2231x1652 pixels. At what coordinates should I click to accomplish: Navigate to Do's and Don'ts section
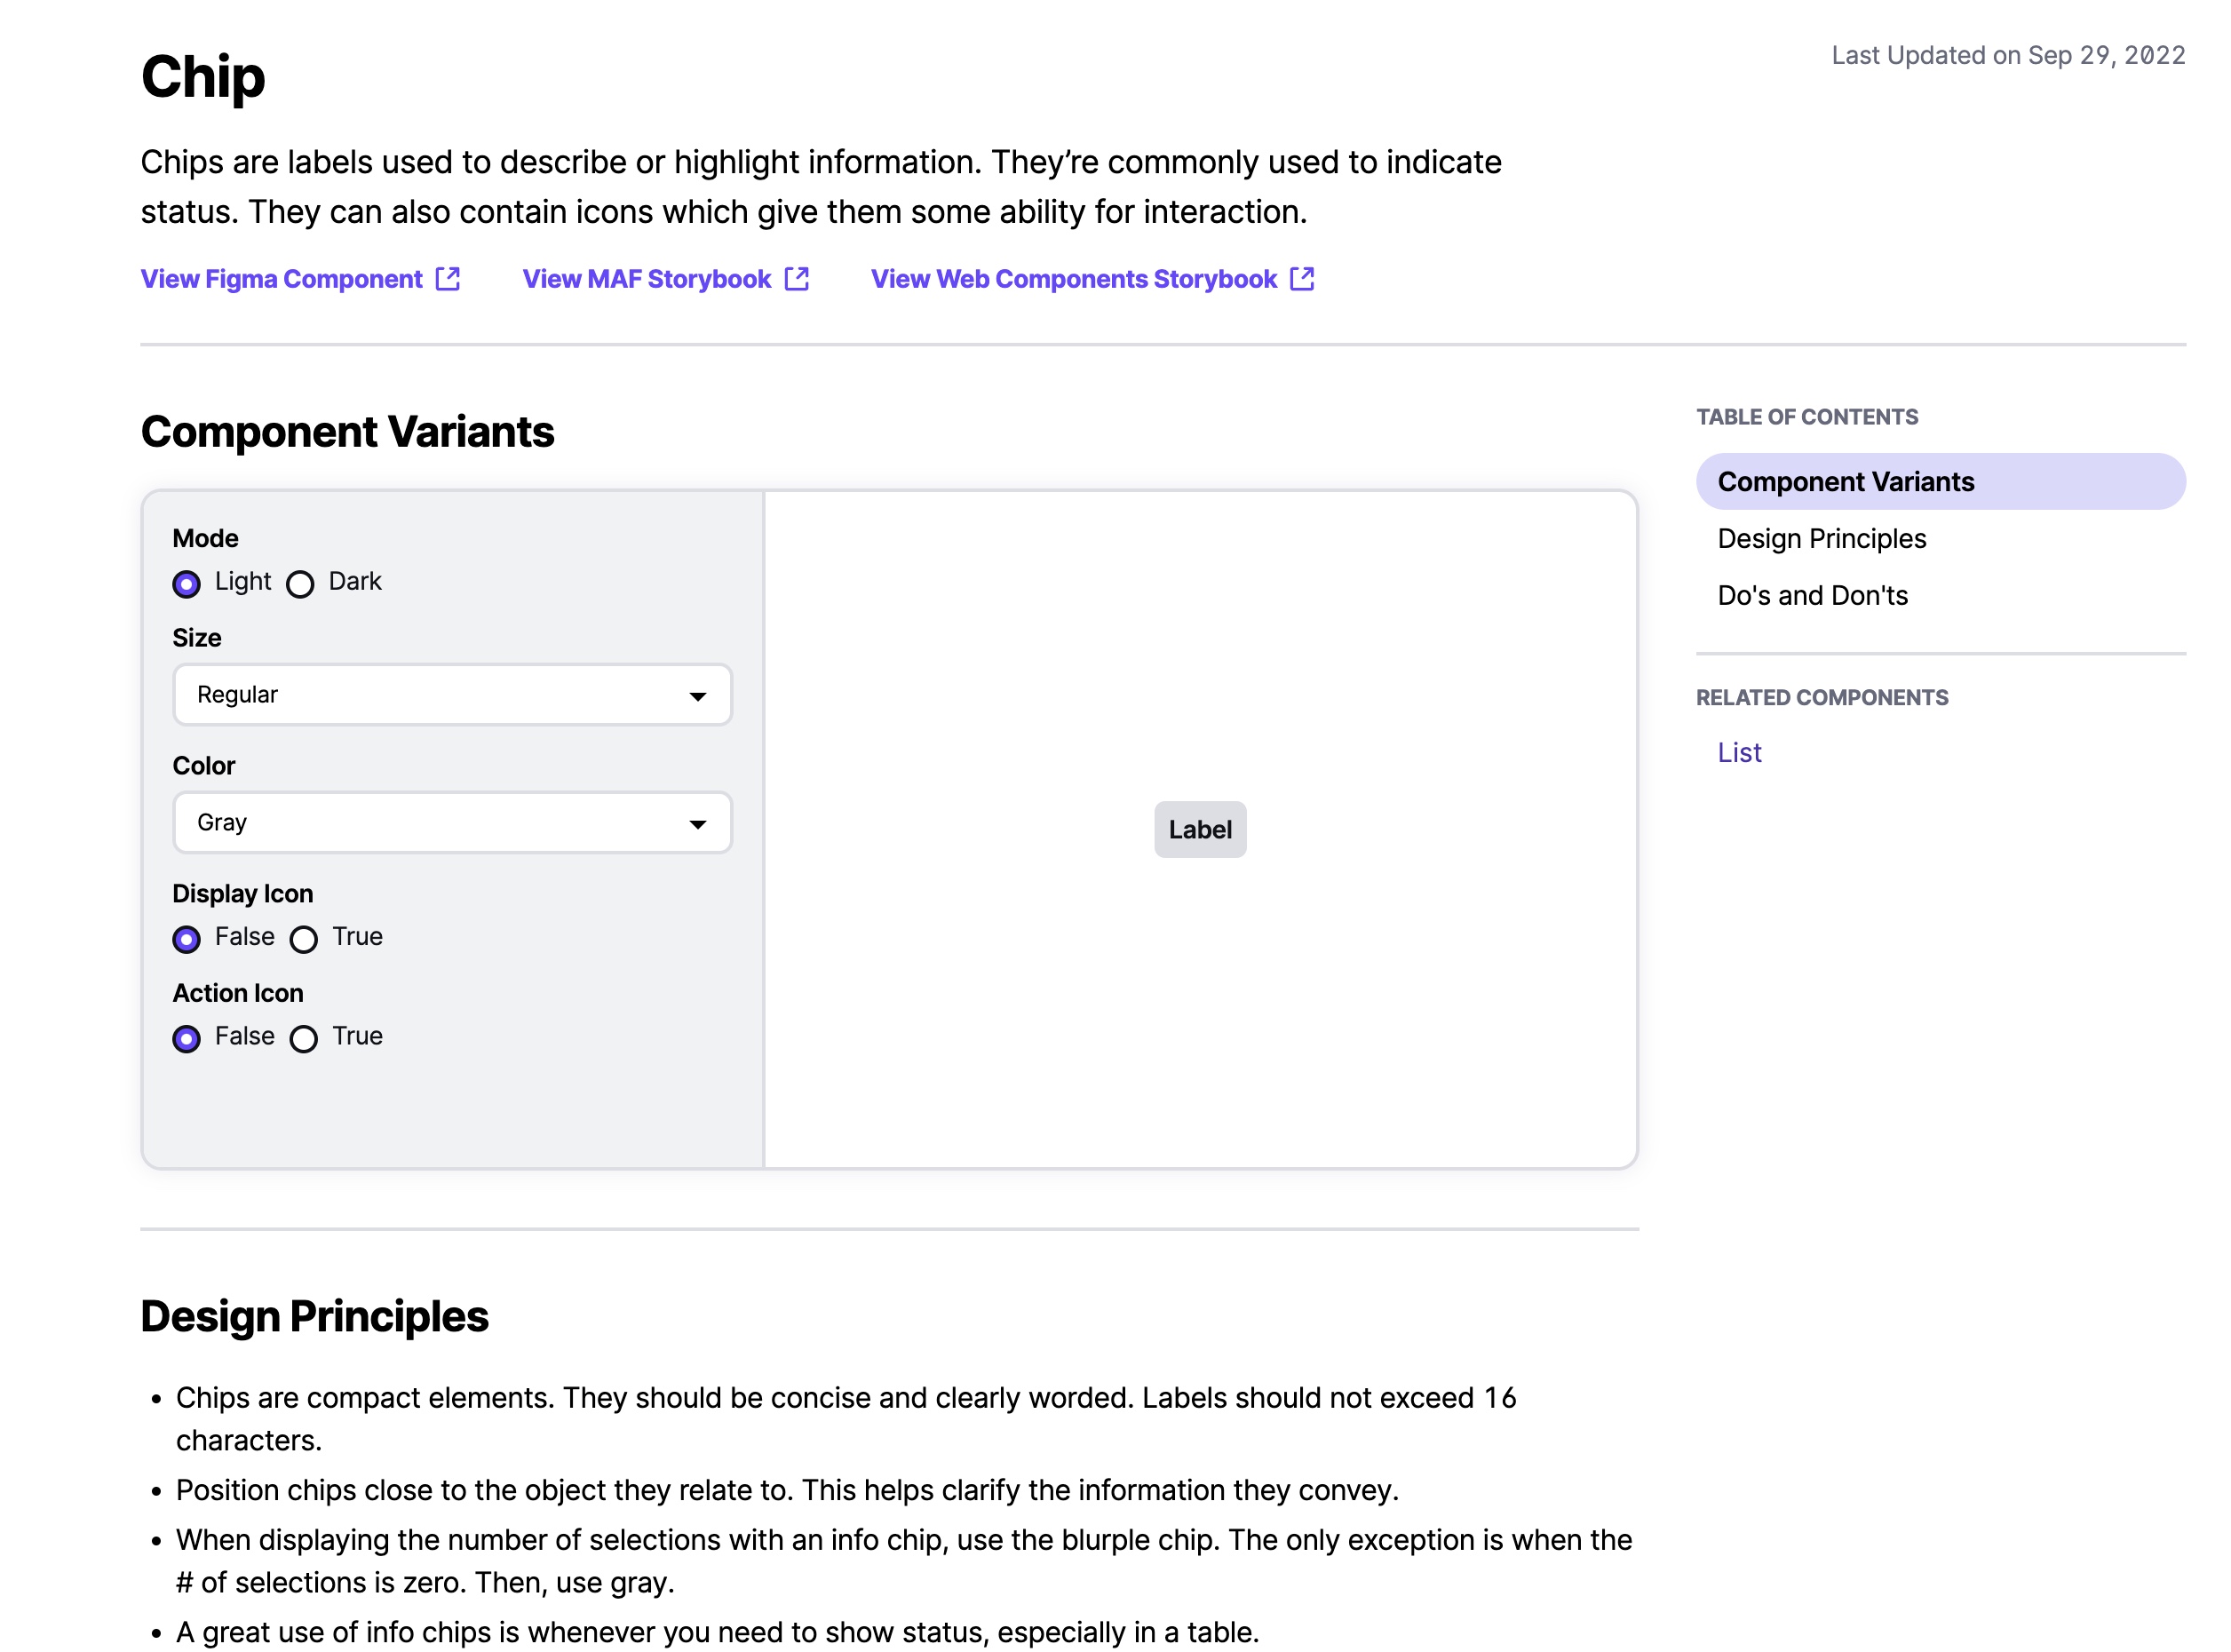click(1812, 596)
